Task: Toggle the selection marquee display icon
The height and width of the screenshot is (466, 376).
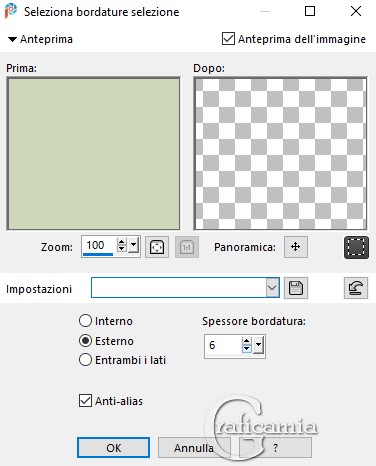Action: pos(356,247)
